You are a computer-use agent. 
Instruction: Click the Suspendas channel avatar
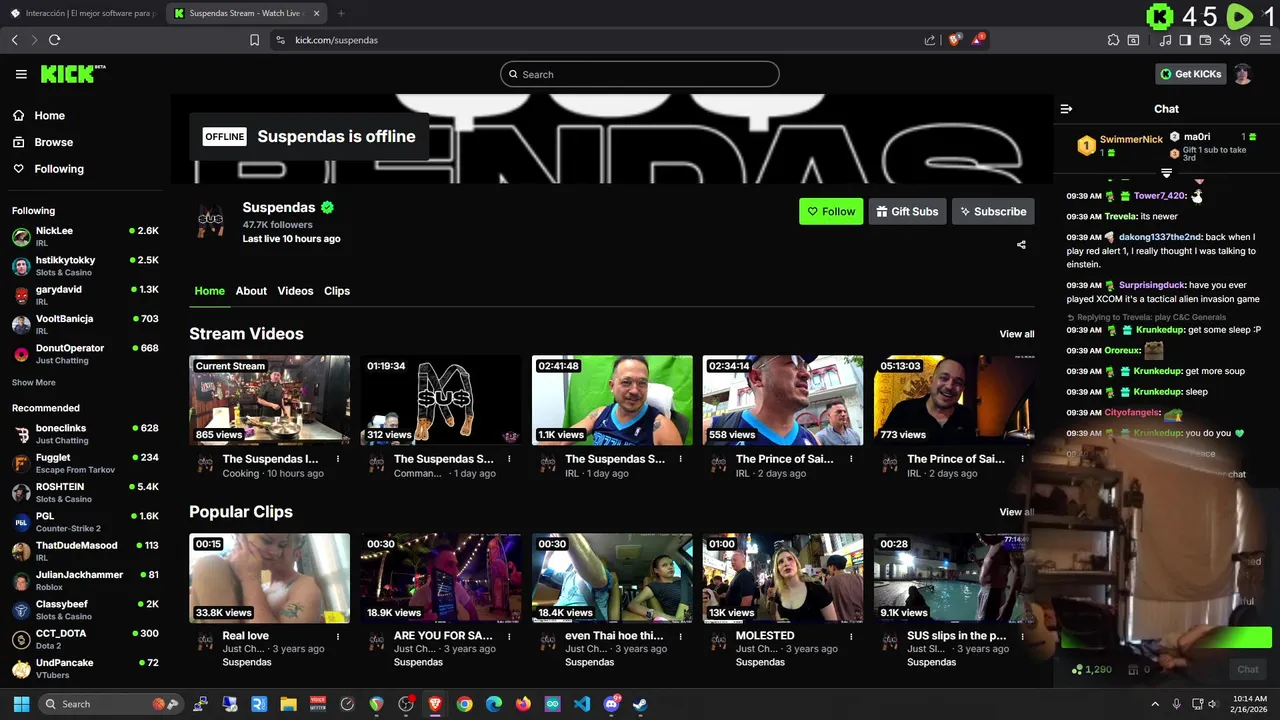click(x=211, y=218)
